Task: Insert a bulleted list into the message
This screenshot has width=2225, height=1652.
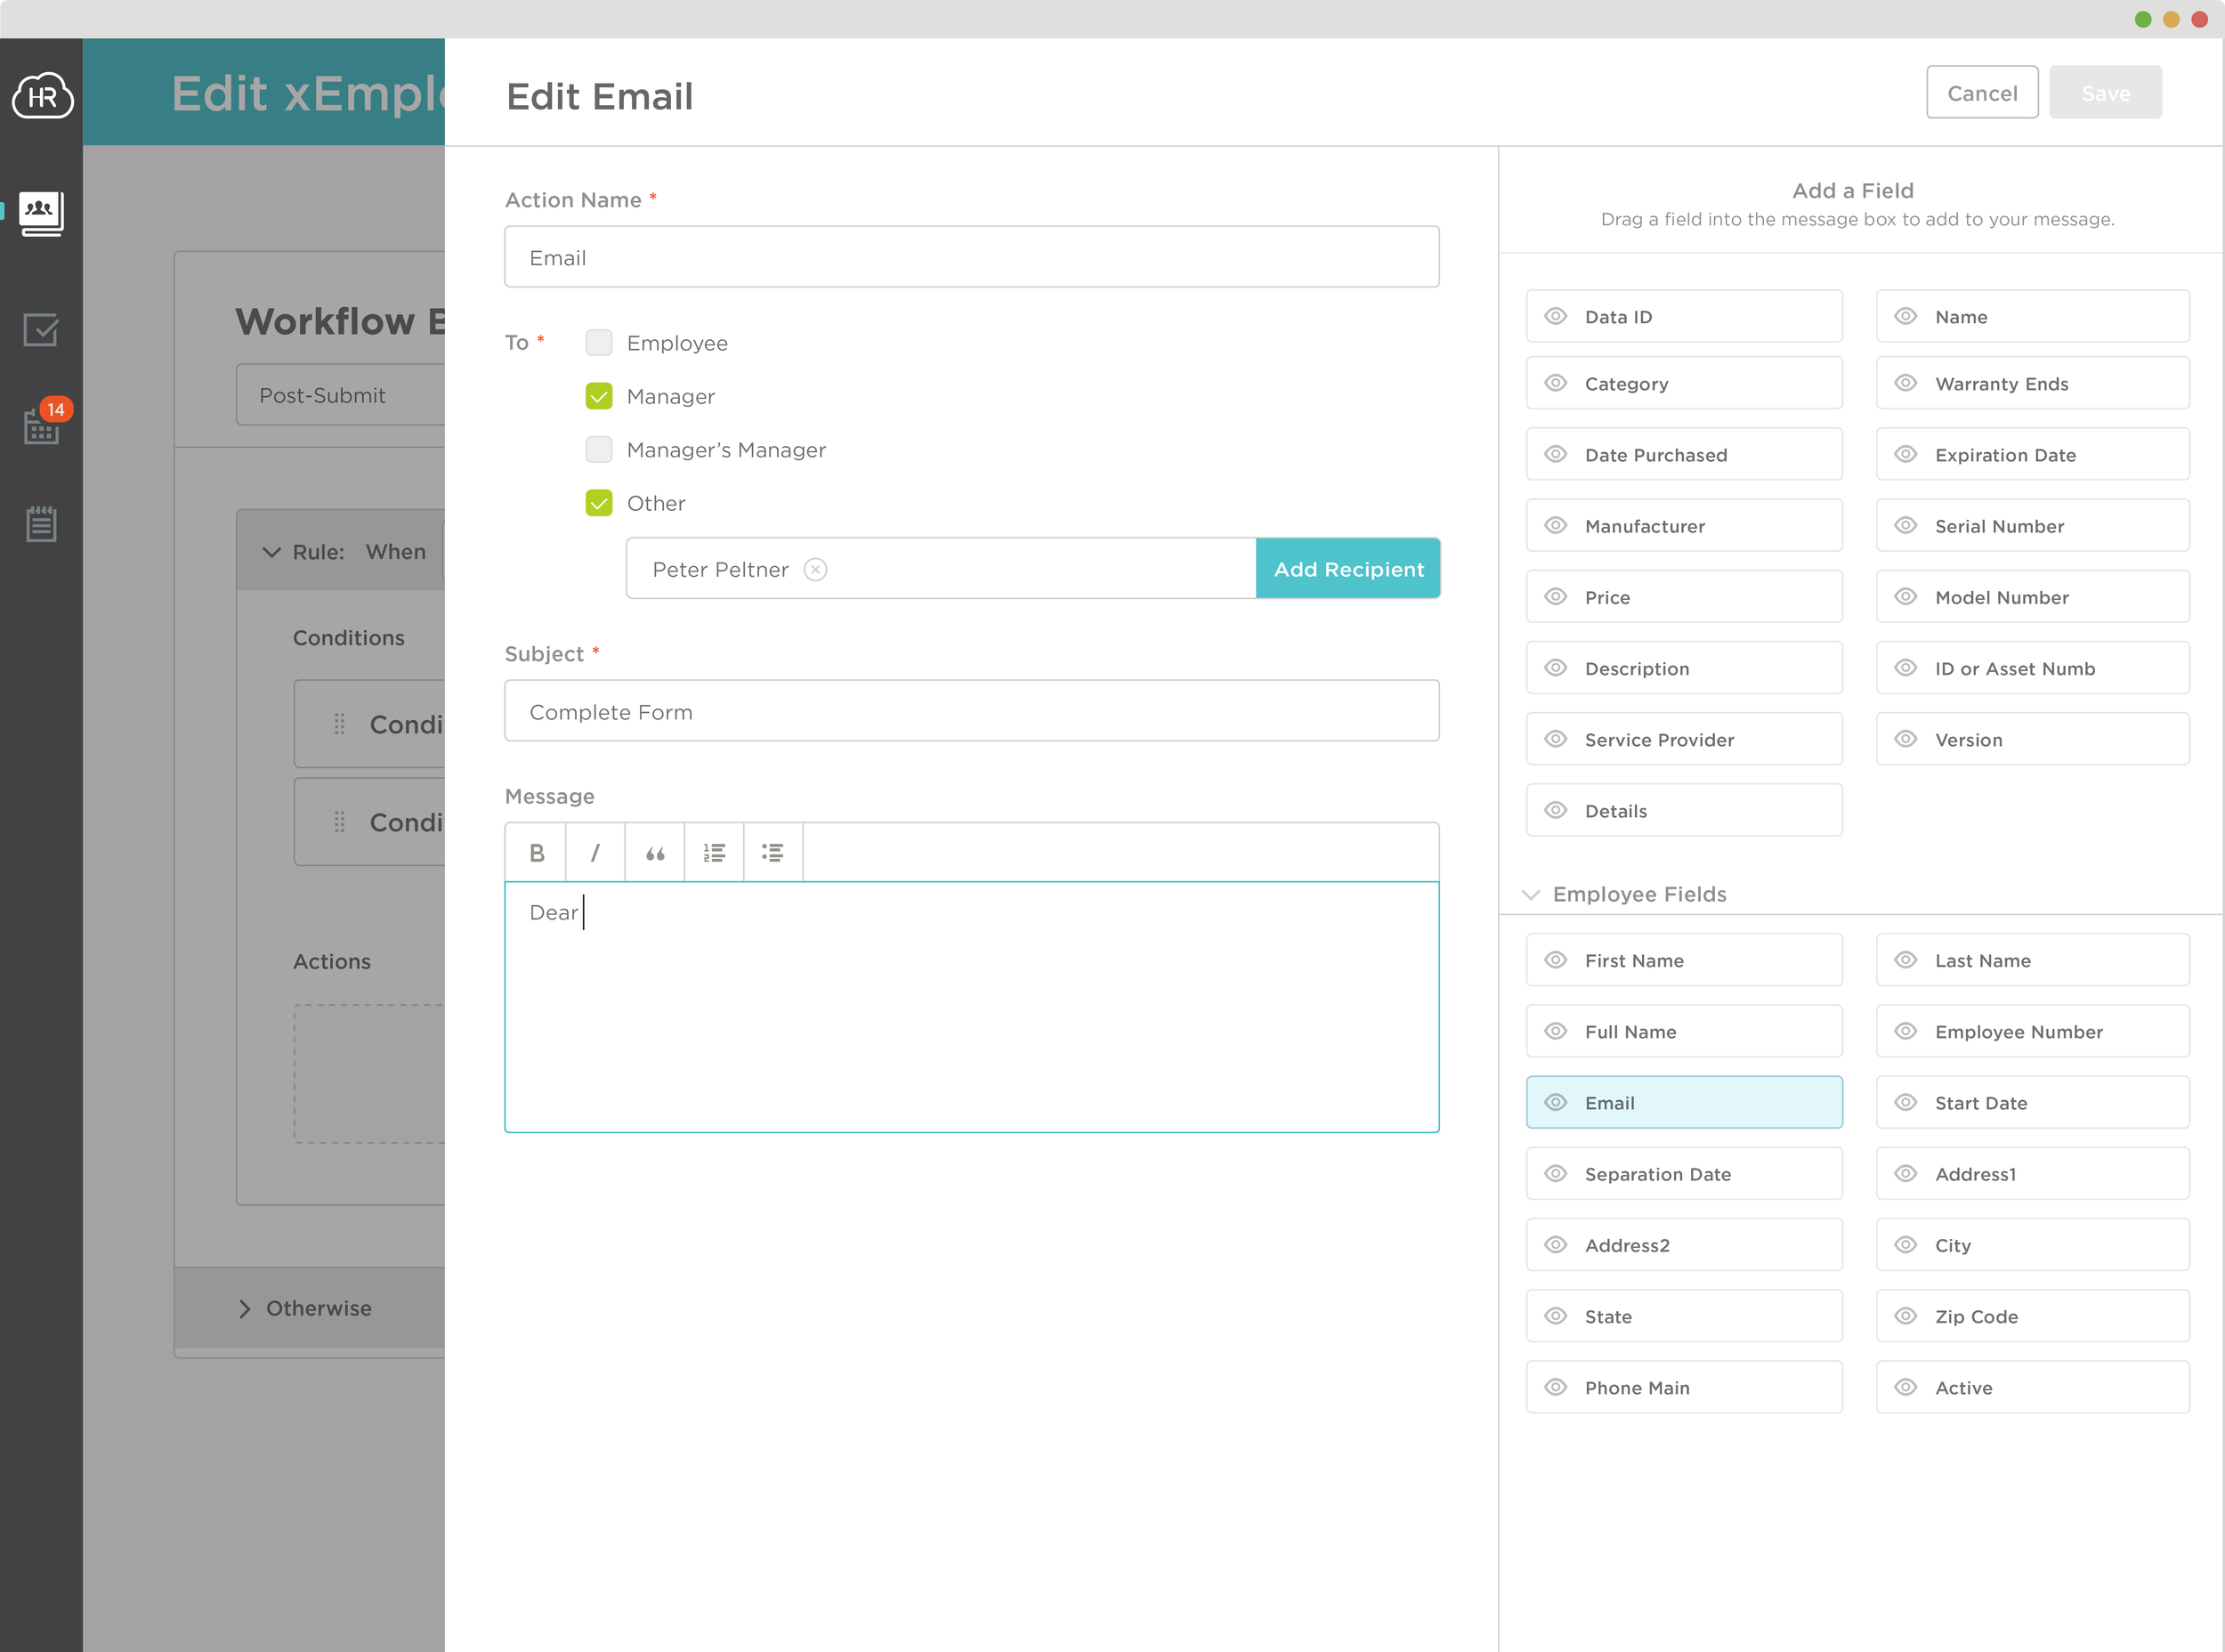Action: (772, 851)
